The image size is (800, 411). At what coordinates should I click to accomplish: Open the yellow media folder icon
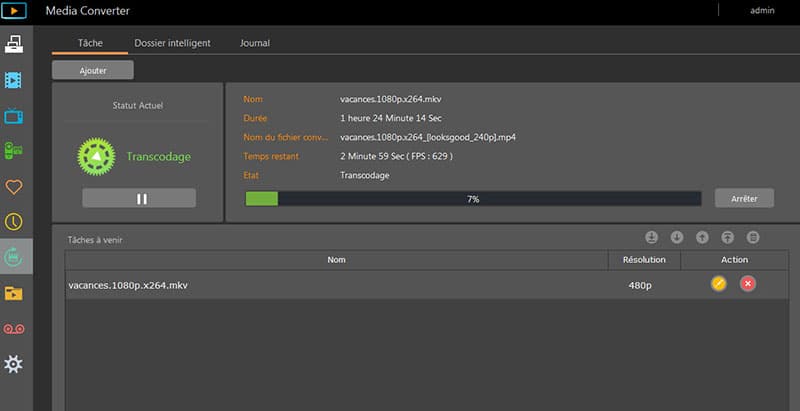tap(14, 293)
